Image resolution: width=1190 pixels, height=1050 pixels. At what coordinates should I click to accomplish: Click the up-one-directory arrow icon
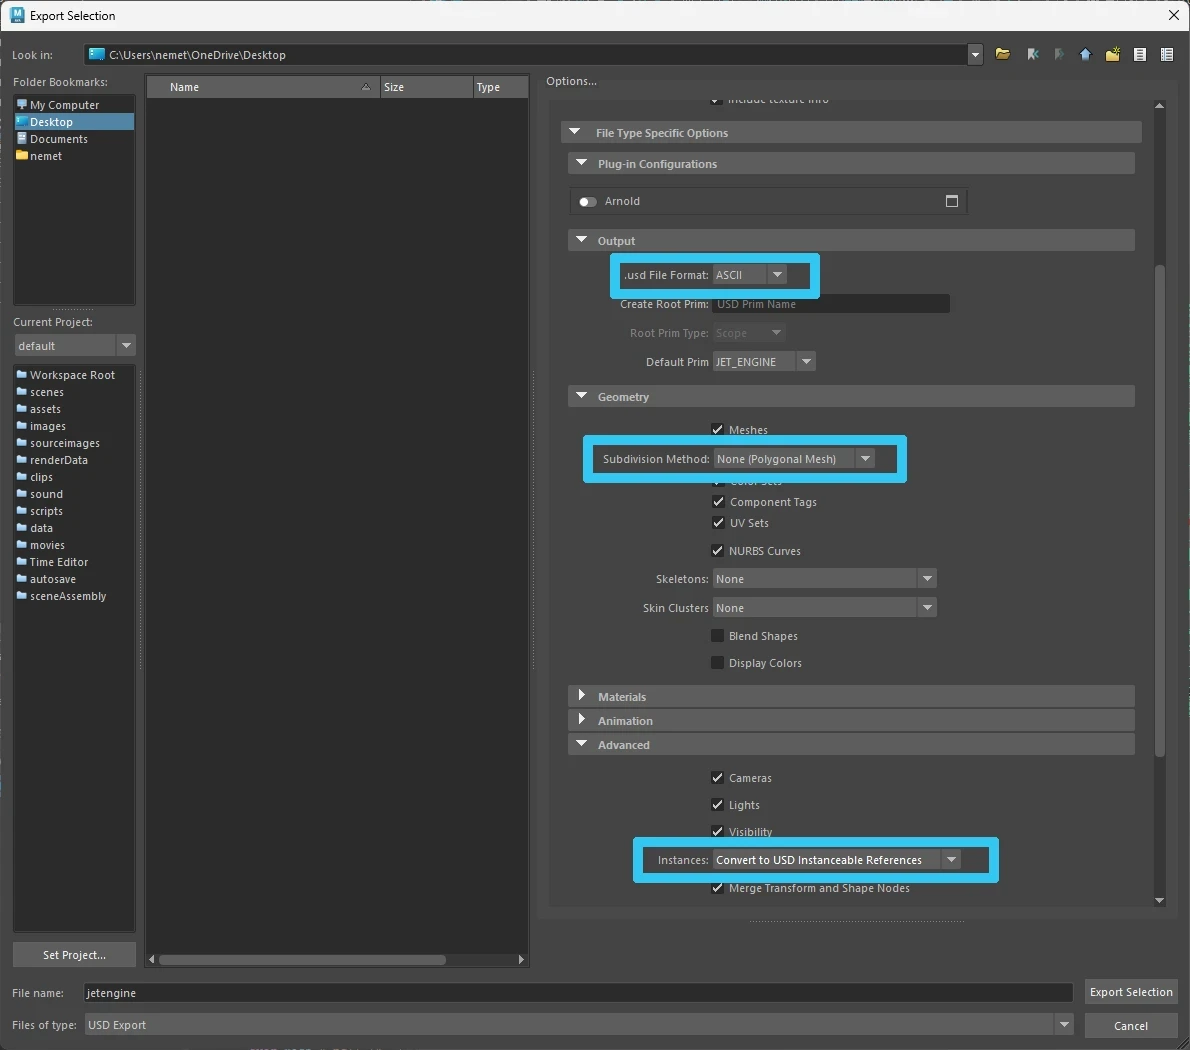1085,54
